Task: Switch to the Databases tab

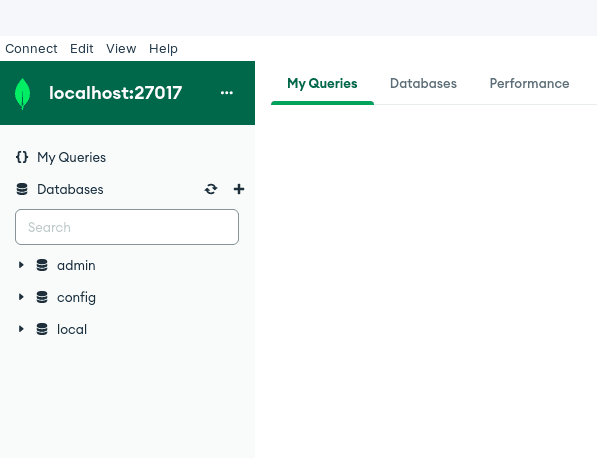Action: point(423,84)
